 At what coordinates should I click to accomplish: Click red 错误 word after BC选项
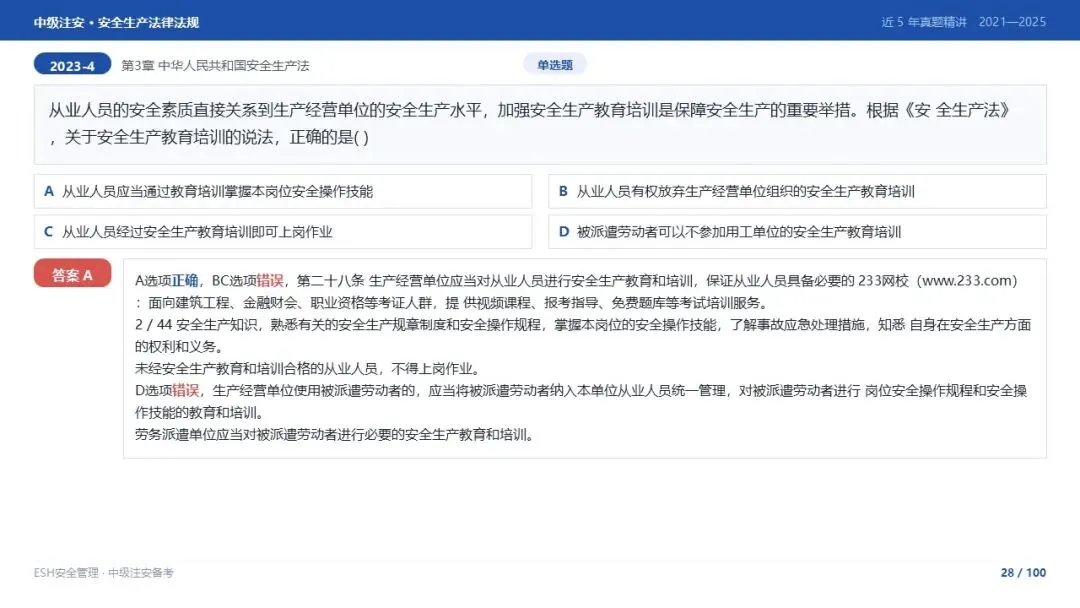click(x=270, y=280)
